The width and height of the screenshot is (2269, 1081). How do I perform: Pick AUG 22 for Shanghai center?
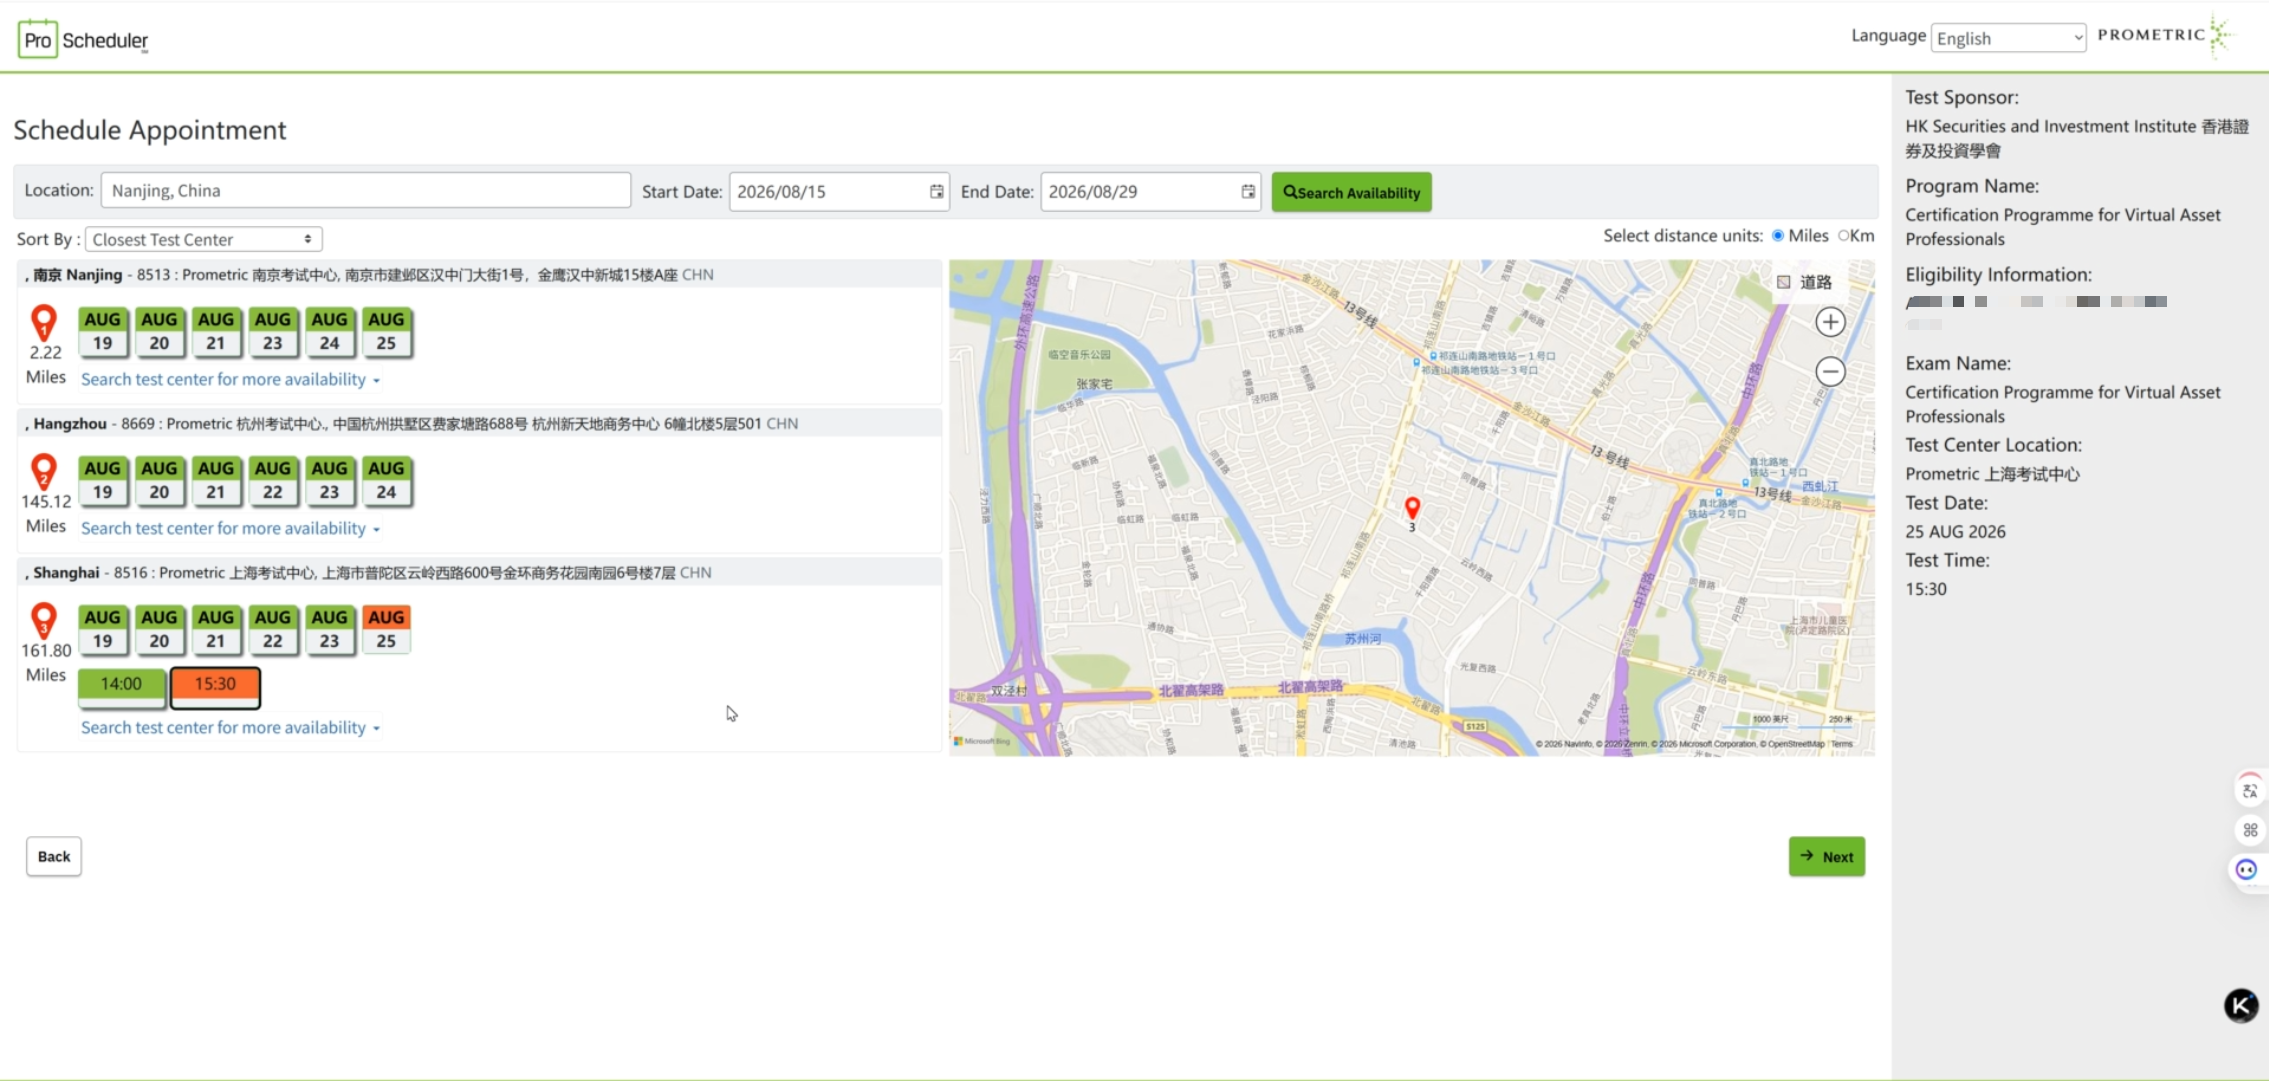[x=273, y=630]
